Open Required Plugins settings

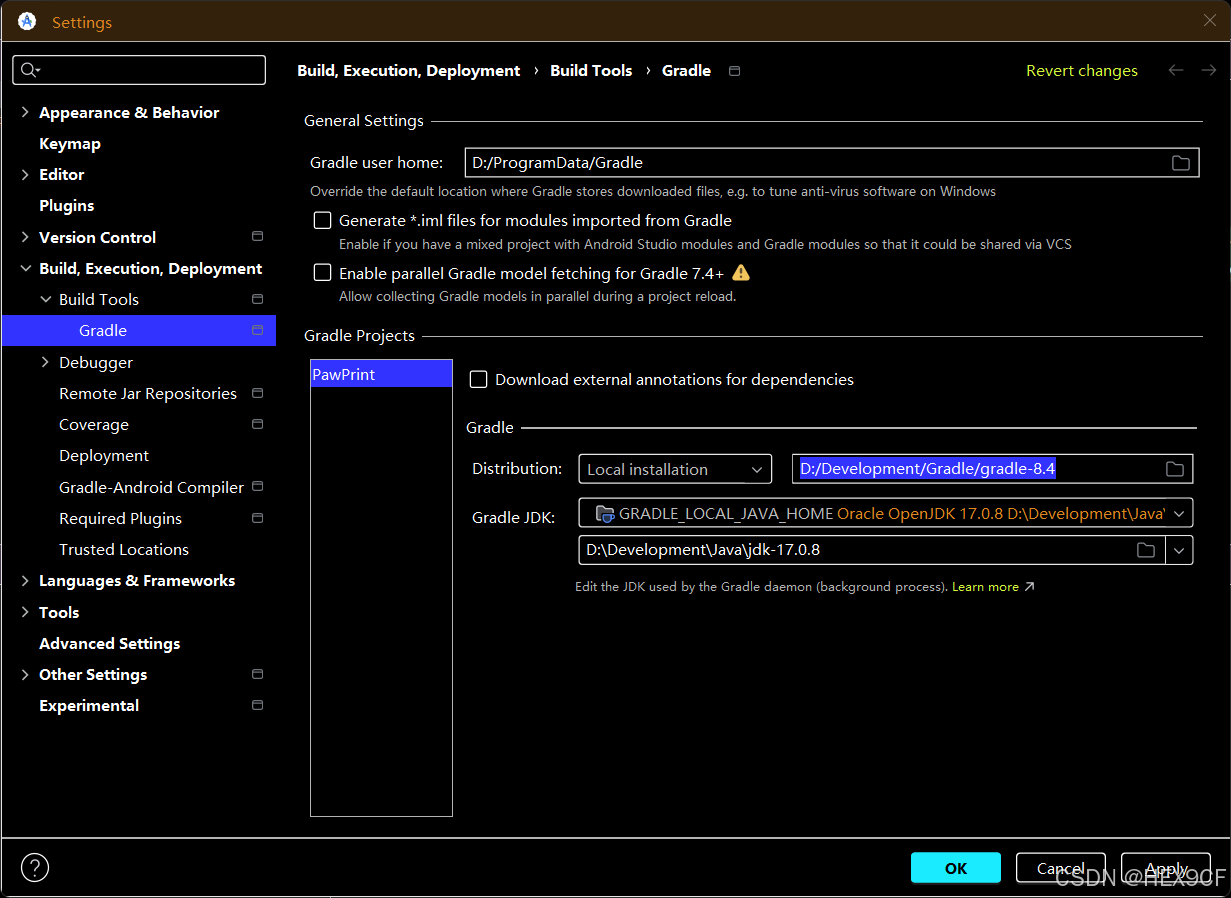click(120, 518)
